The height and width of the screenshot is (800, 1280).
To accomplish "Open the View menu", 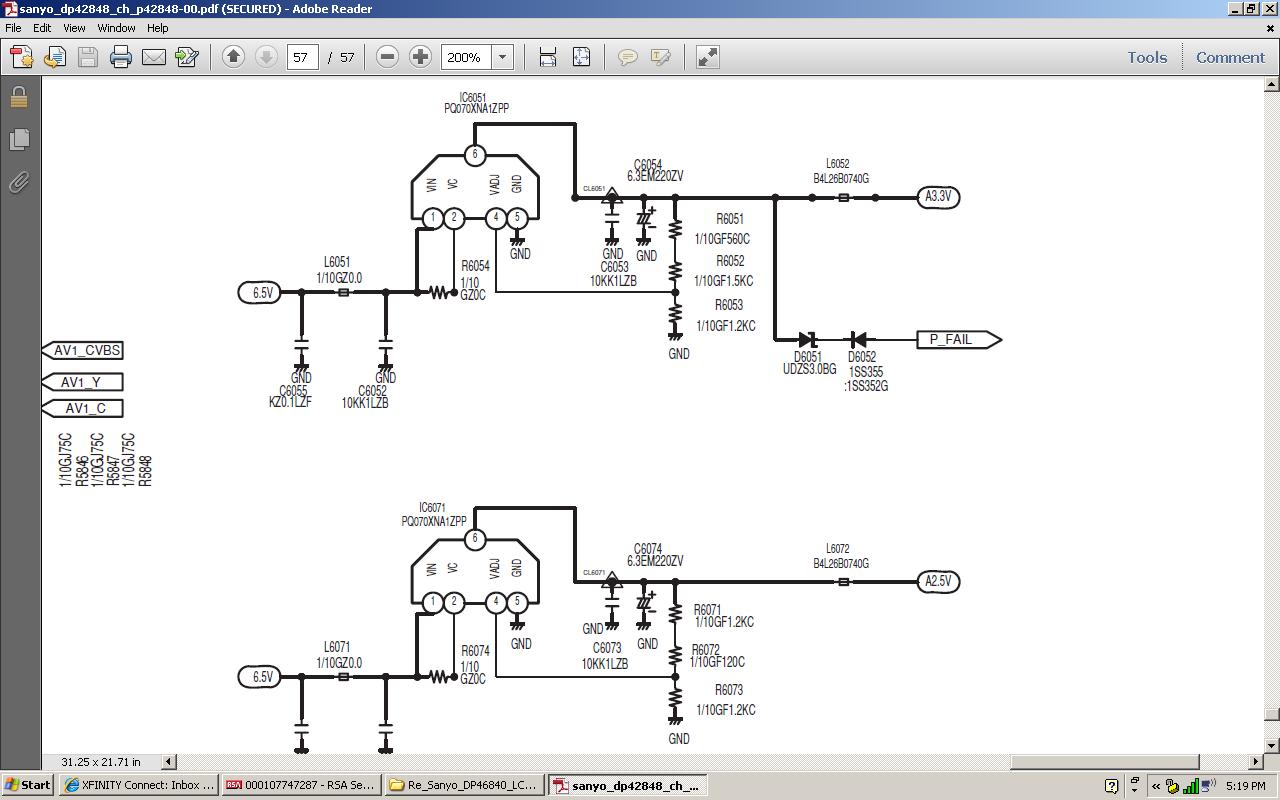I will tap(74, 28).
